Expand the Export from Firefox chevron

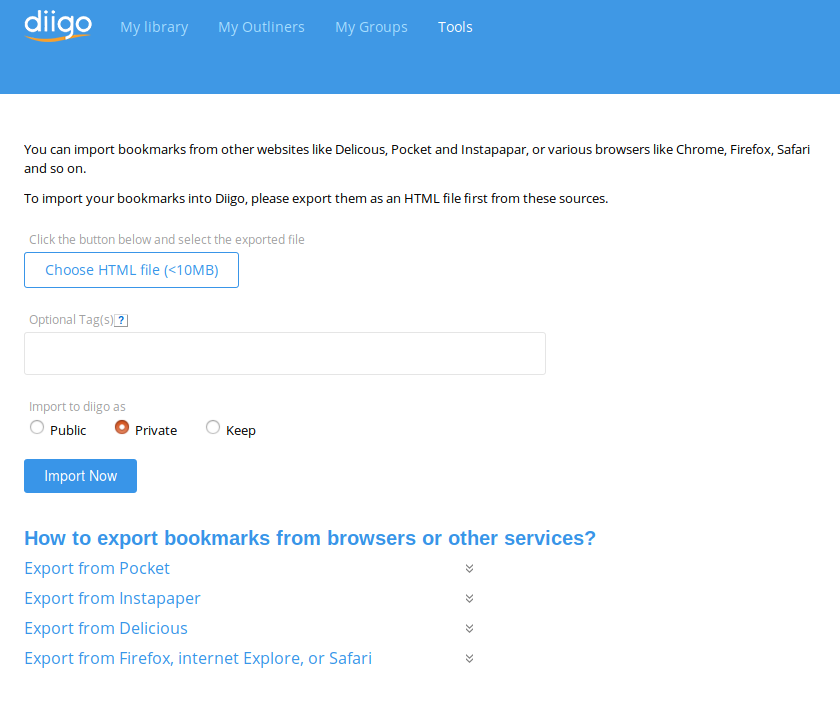click(469, 659)
